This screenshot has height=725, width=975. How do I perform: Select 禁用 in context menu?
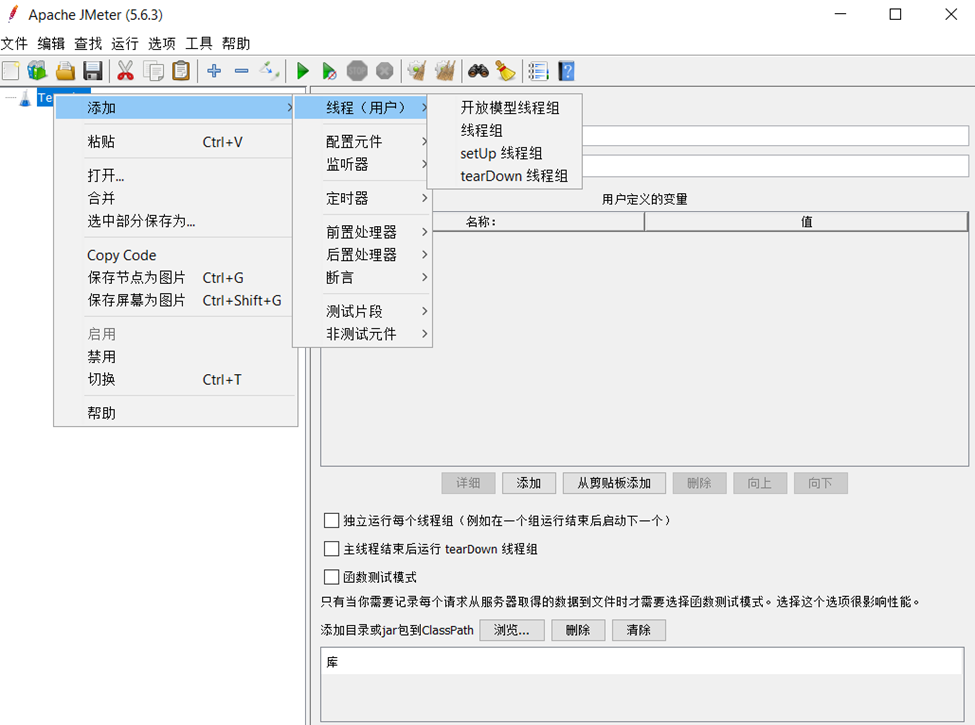174,357
